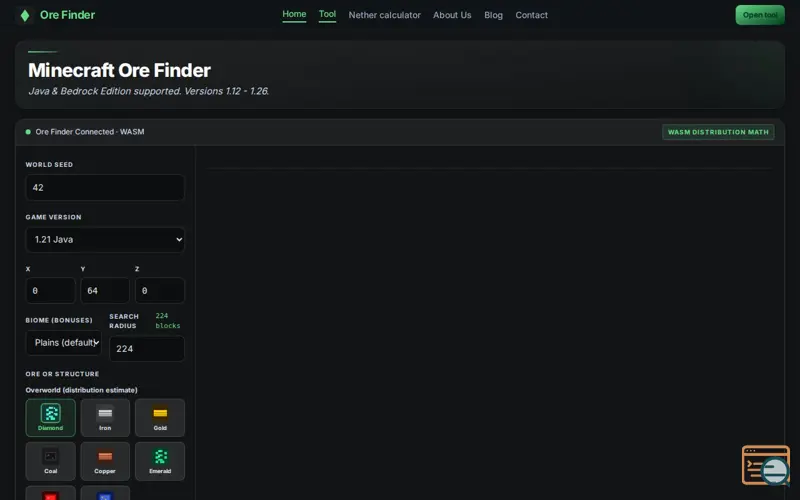Go to the Tool nav item
This screenshot has height=500, width=800.
[328, 14]
